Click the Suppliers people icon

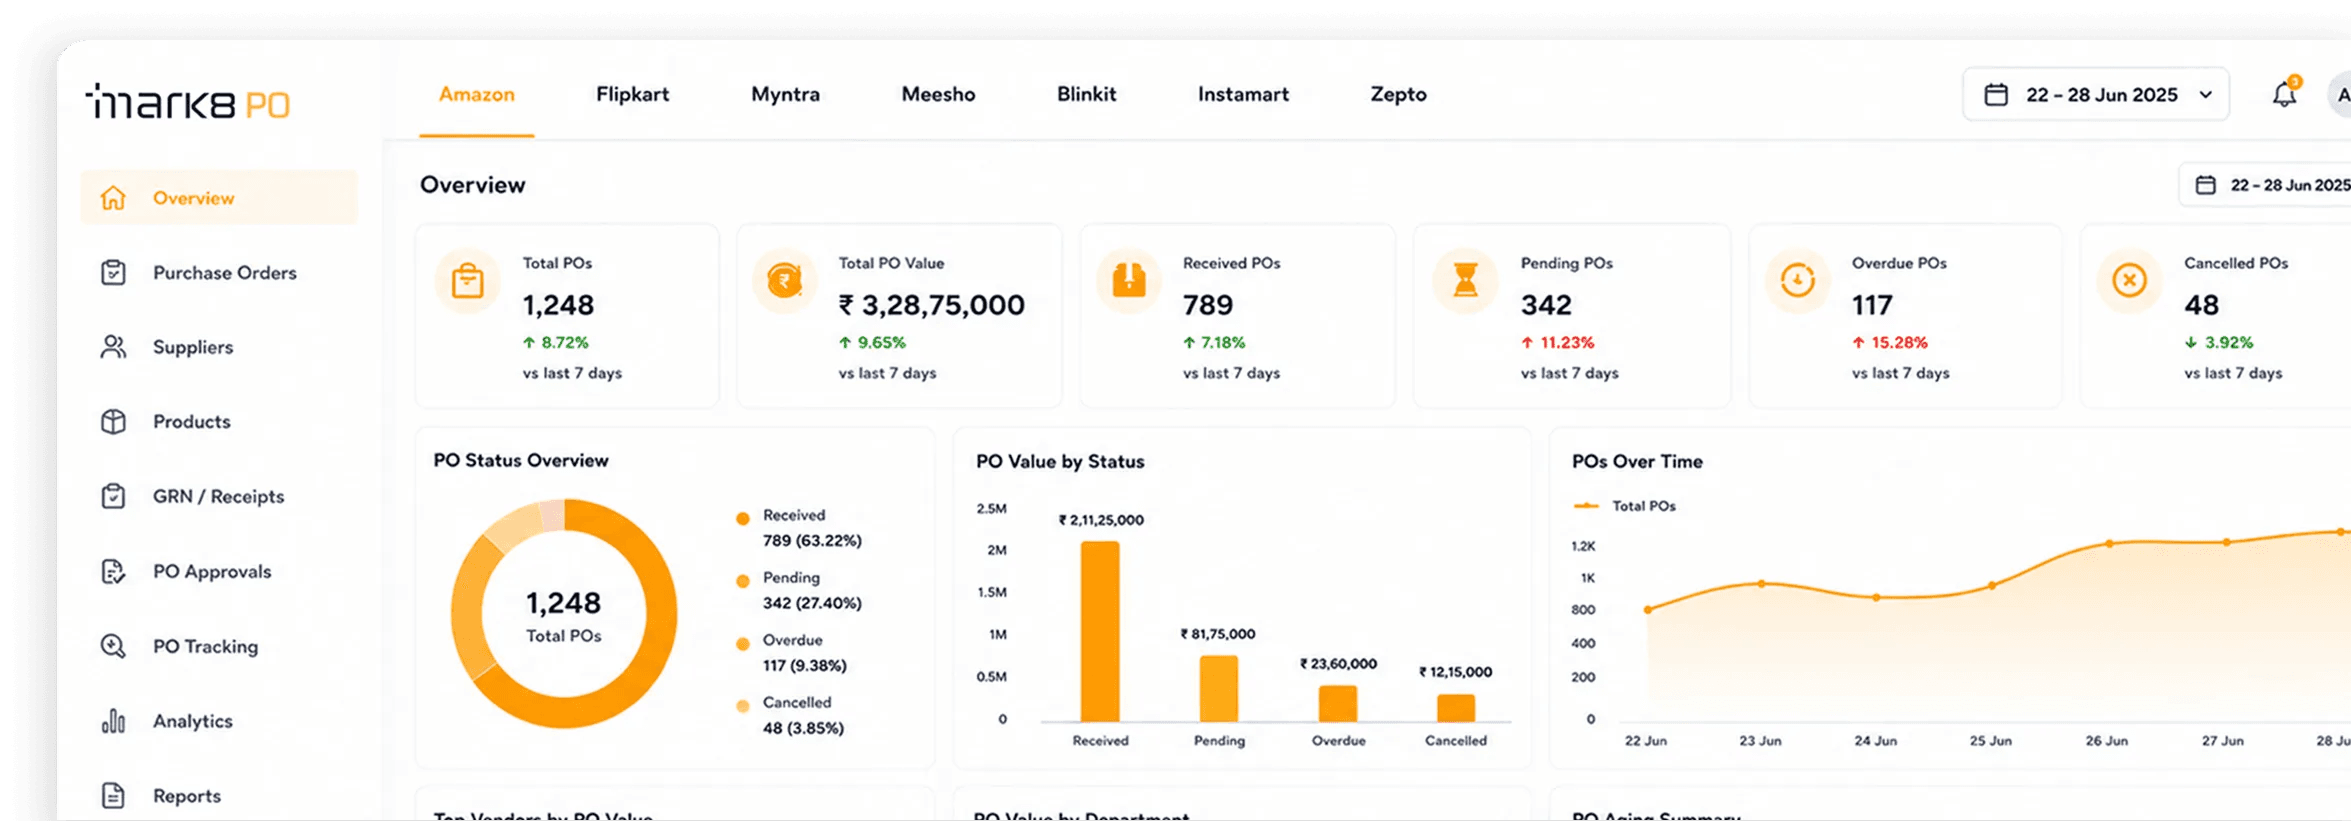click(x=113, y=347)
